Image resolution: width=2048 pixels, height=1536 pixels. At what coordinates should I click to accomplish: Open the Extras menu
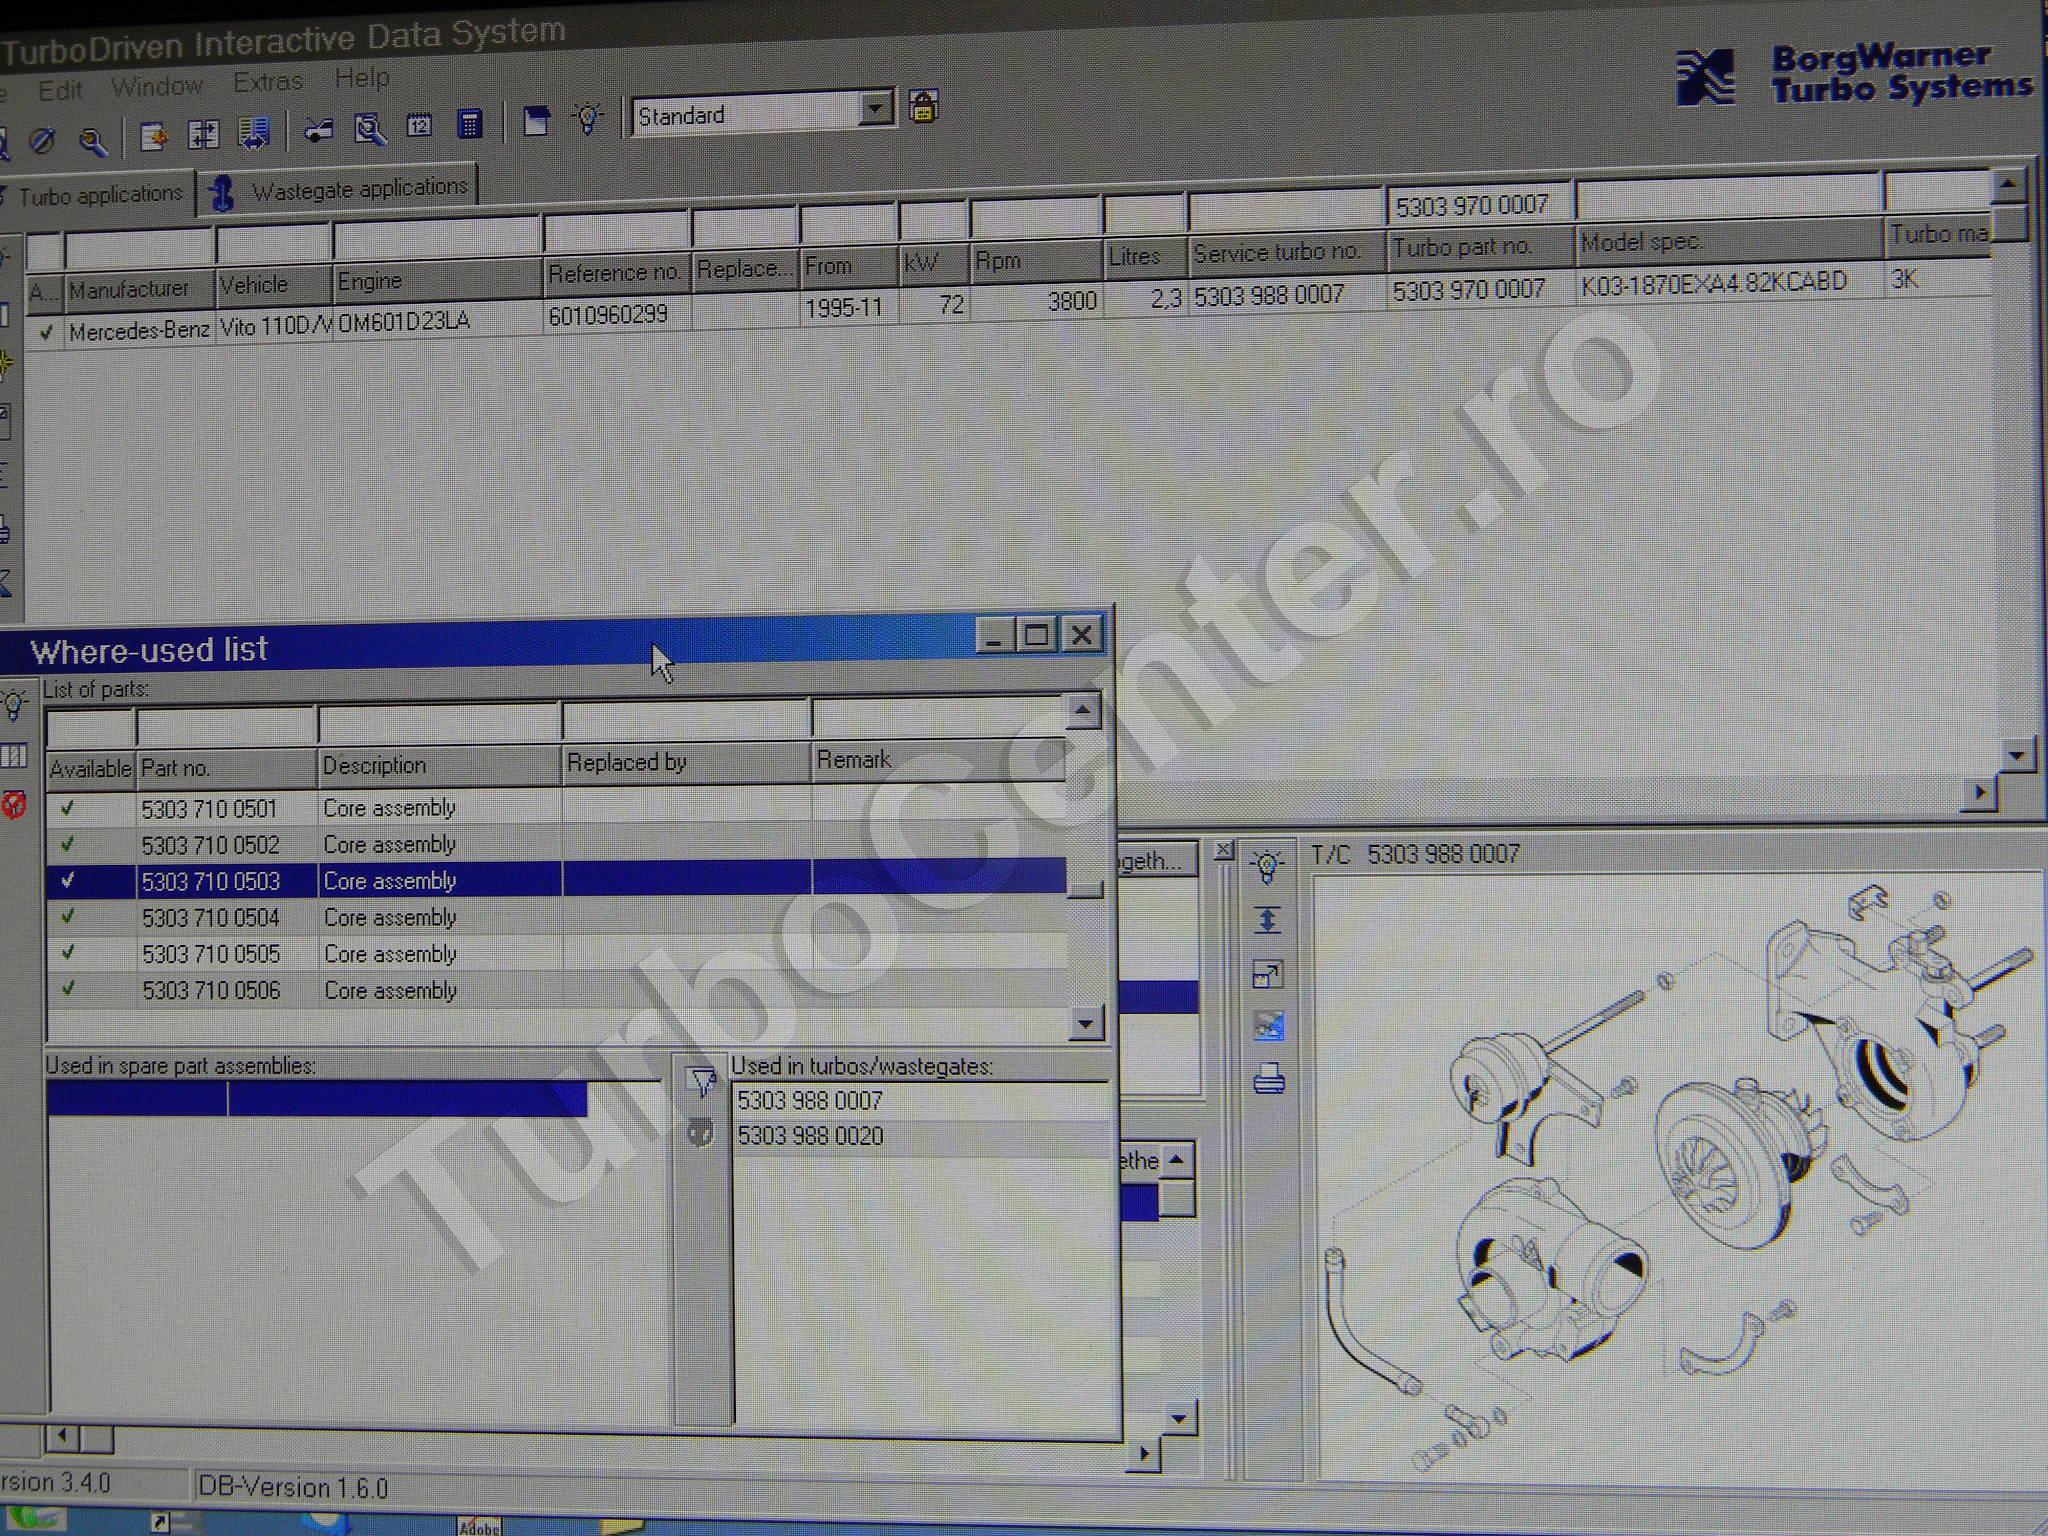pos(267,82)
